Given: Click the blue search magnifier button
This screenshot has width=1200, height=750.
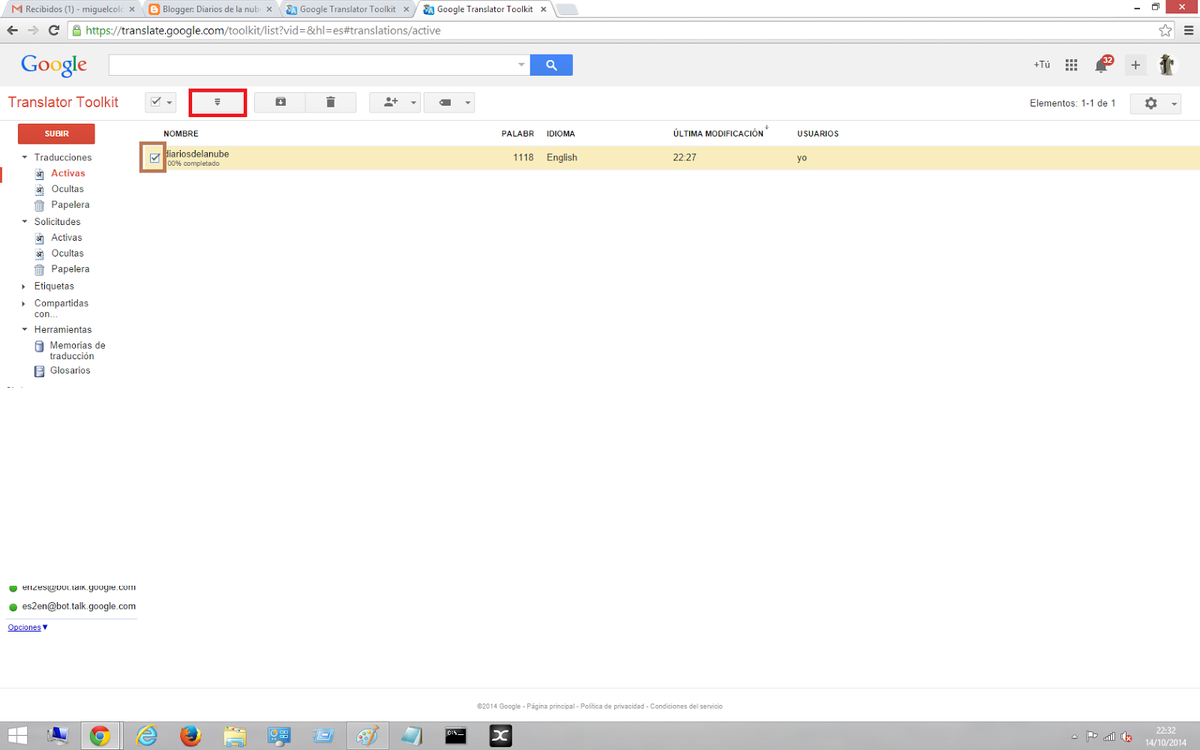Looking at the screenshot, I should pyautogui.click(x=551, y=65).
